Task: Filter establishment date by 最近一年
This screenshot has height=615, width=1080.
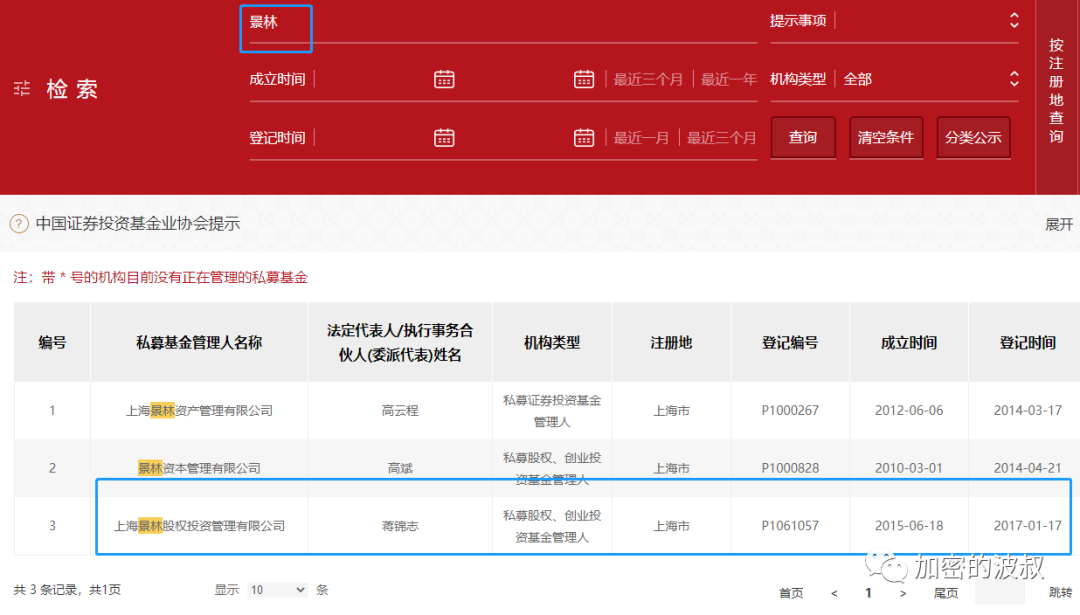Action: (727, 78)
